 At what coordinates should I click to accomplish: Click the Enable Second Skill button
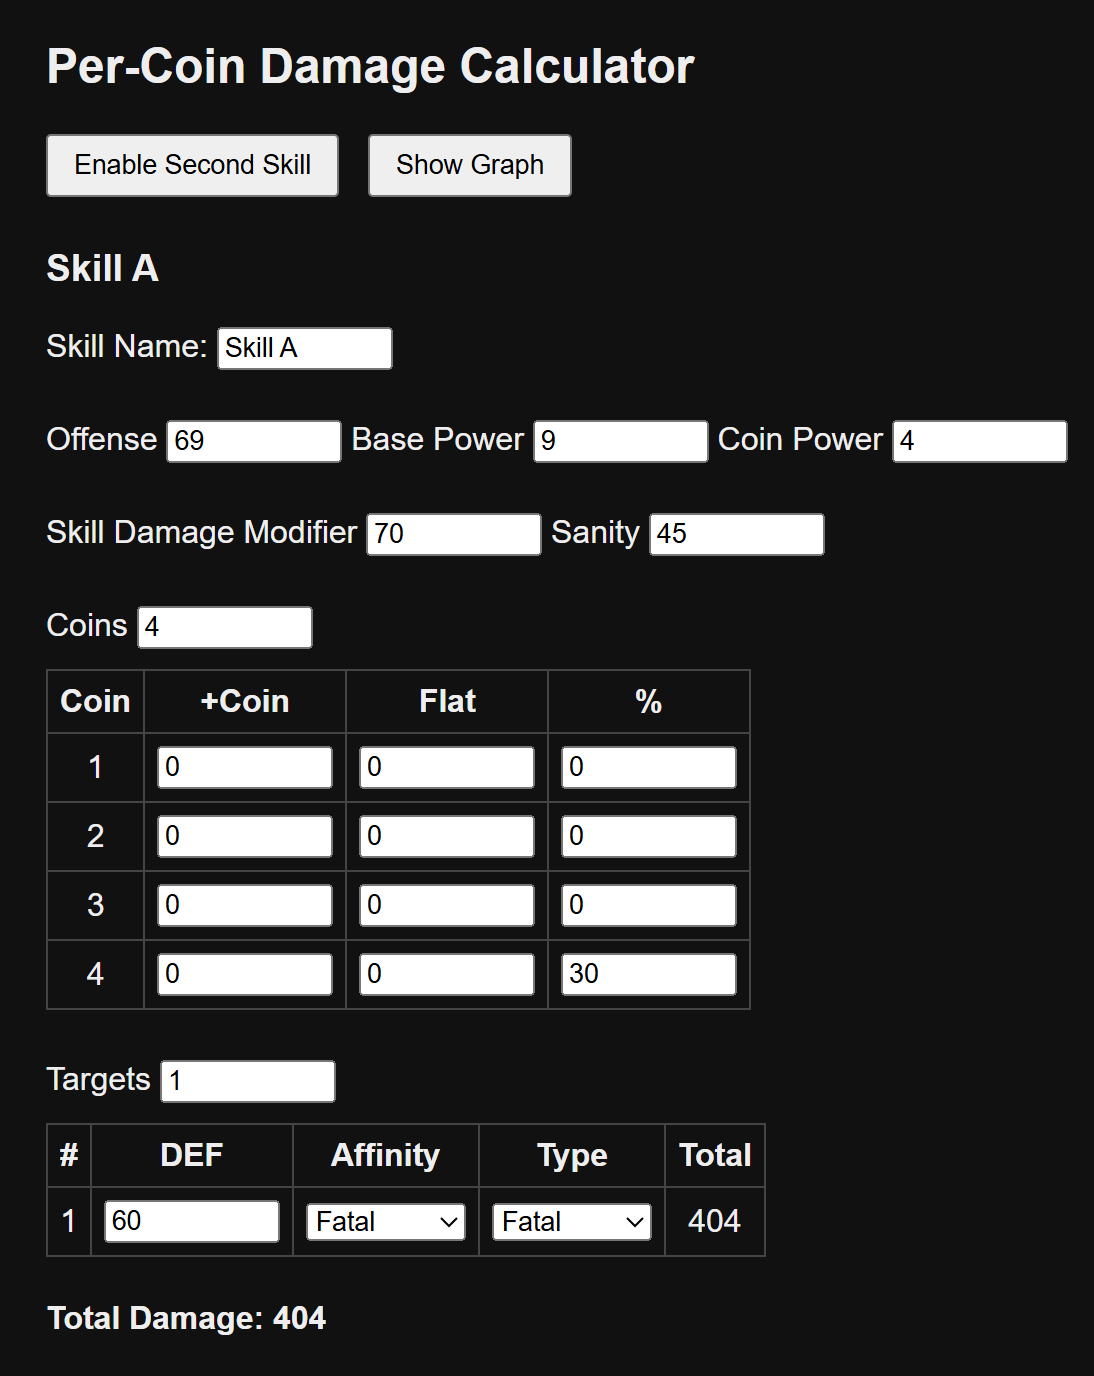(x=192, y=165)
